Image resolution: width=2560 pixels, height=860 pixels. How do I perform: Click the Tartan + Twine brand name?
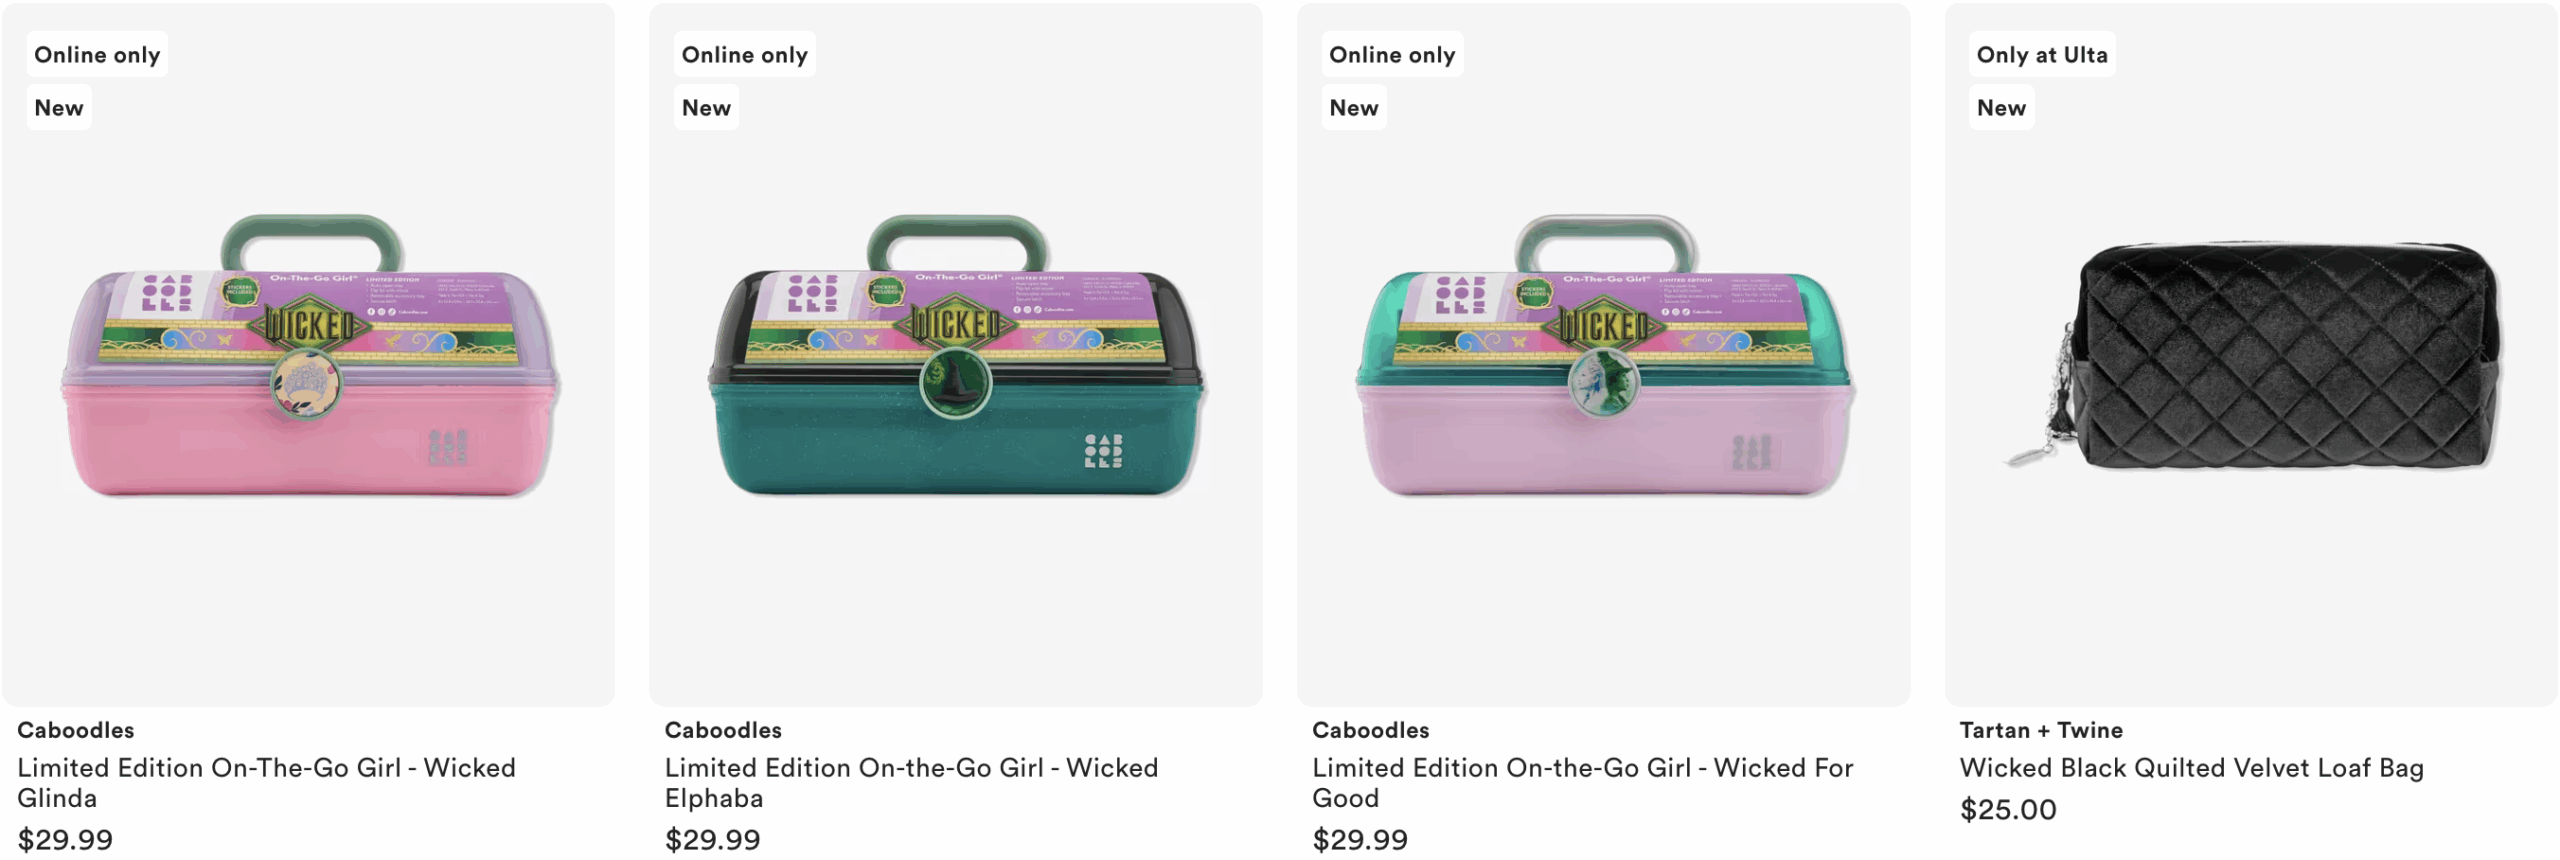(2041, 730)
